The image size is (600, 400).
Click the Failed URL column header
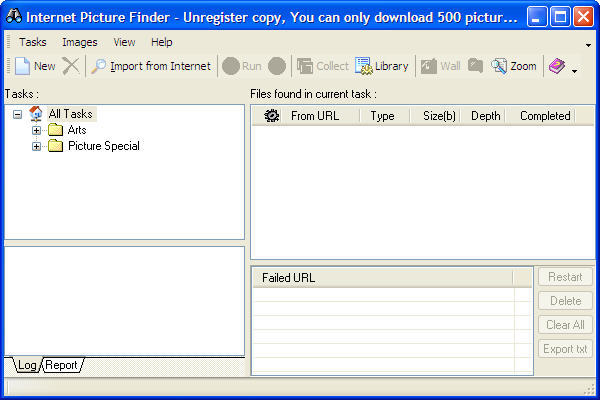tap(383, 278)
